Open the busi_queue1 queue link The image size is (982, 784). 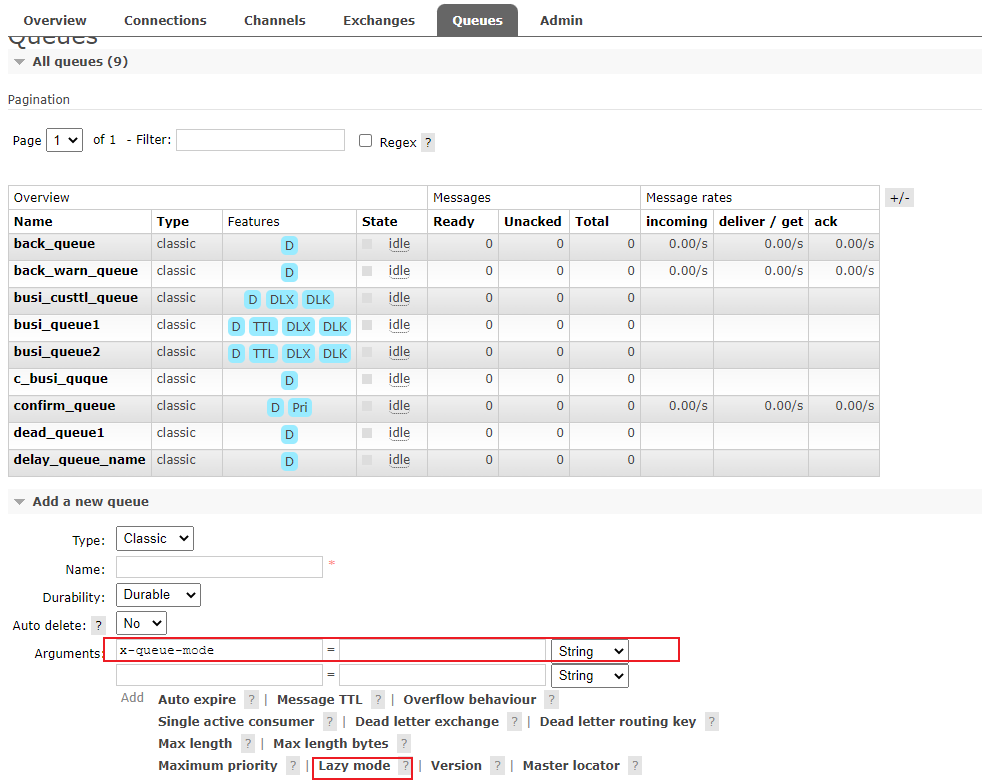click(57, 325)
